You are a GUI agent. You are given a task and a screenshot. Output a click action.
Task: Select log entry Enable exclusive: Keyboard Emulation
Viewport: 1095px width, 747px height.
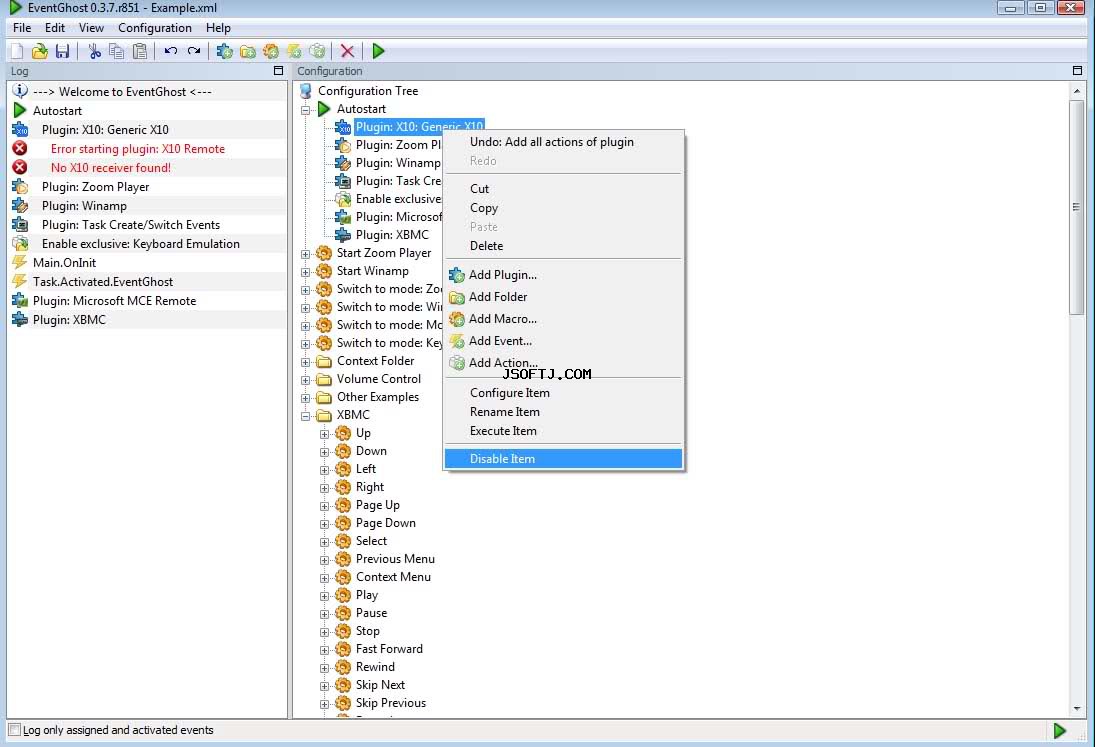click(140, 244)
